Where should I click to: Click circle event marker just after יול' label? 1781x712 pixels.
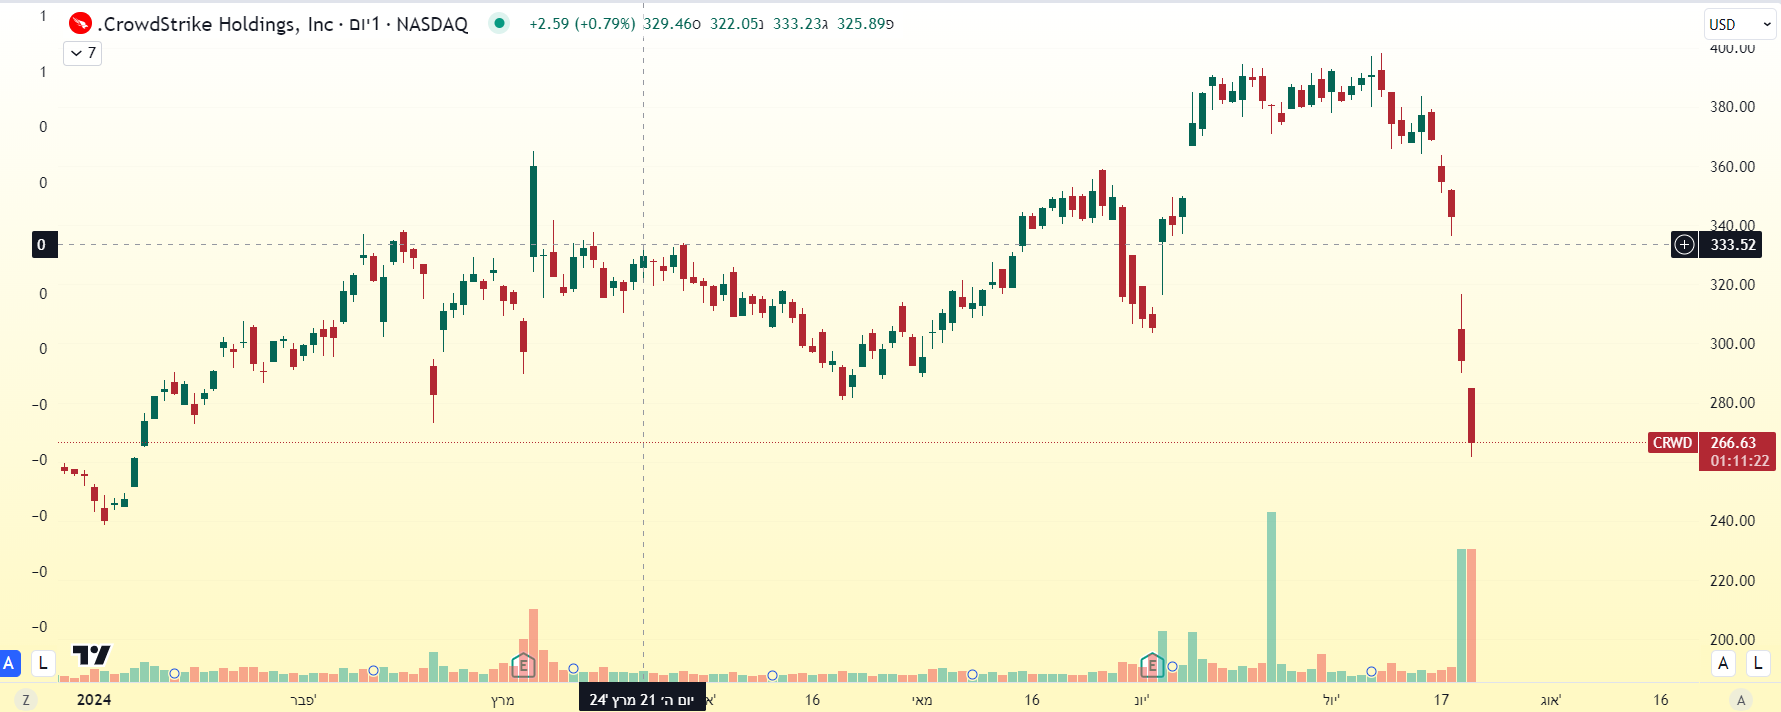1371,671
